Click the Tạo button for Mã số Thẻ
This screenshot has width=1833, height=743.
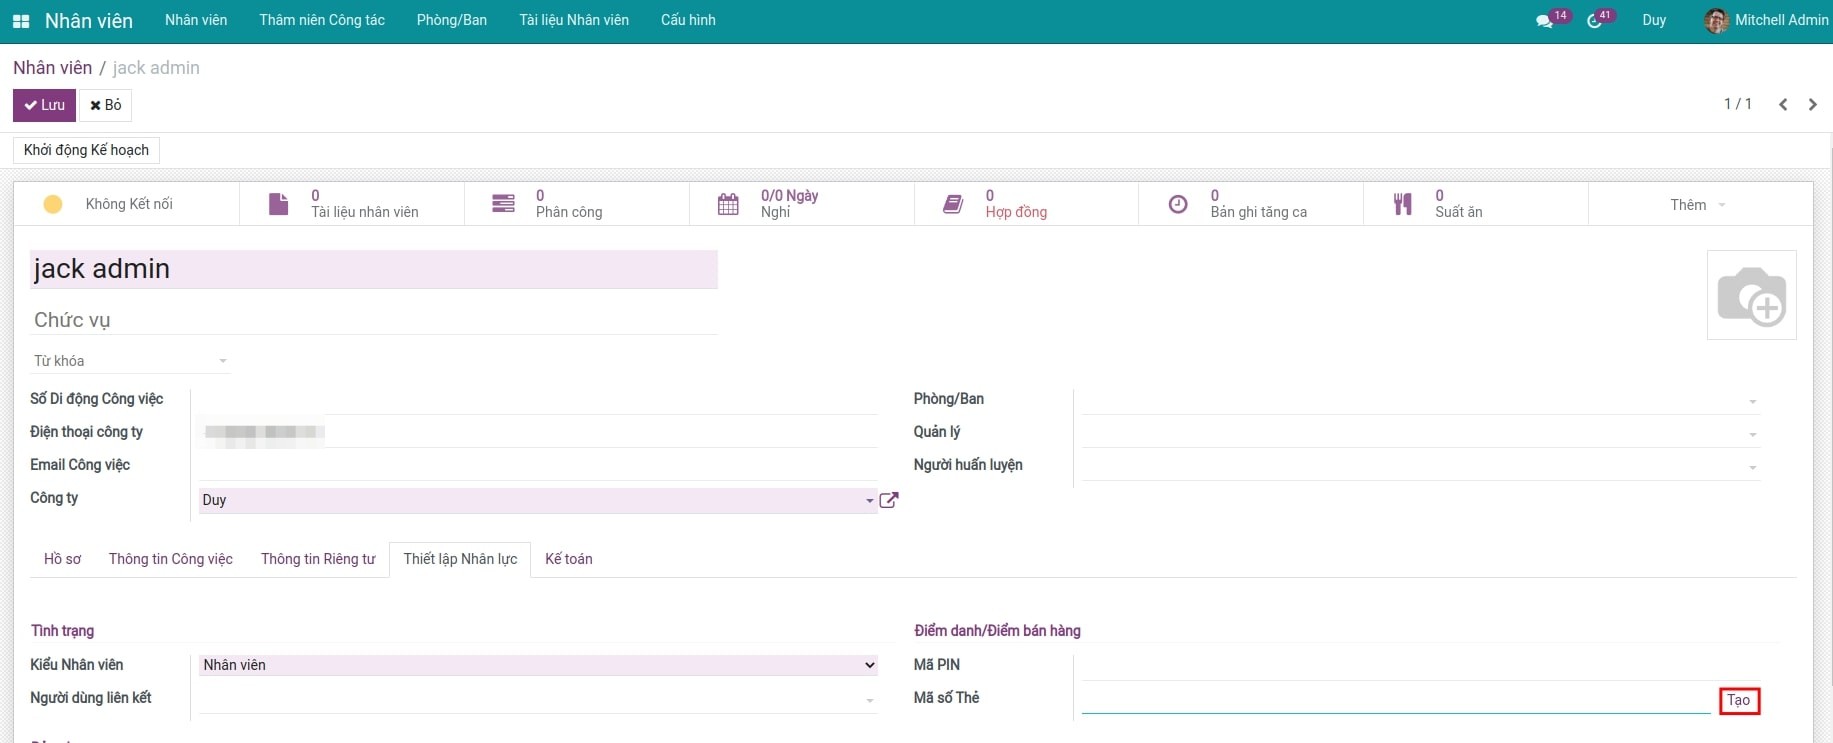(1738, 700)
